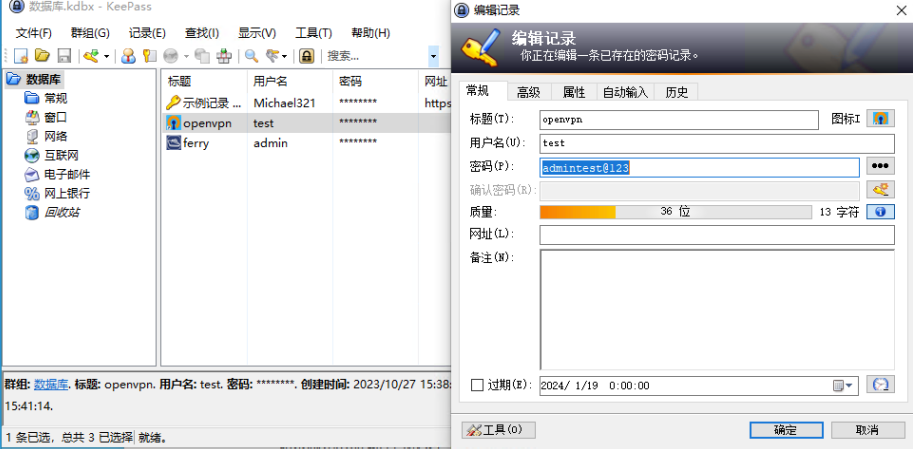Select the 常规 group folder

coord(55,98)
